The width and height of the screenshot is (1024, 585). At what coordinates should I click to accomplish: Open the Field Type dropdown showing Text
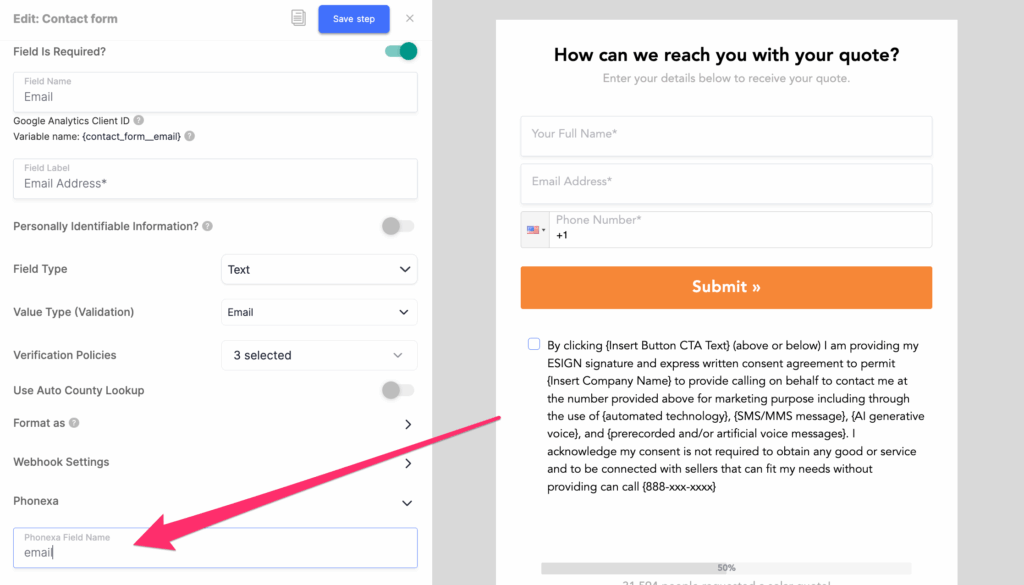point(318,269)
